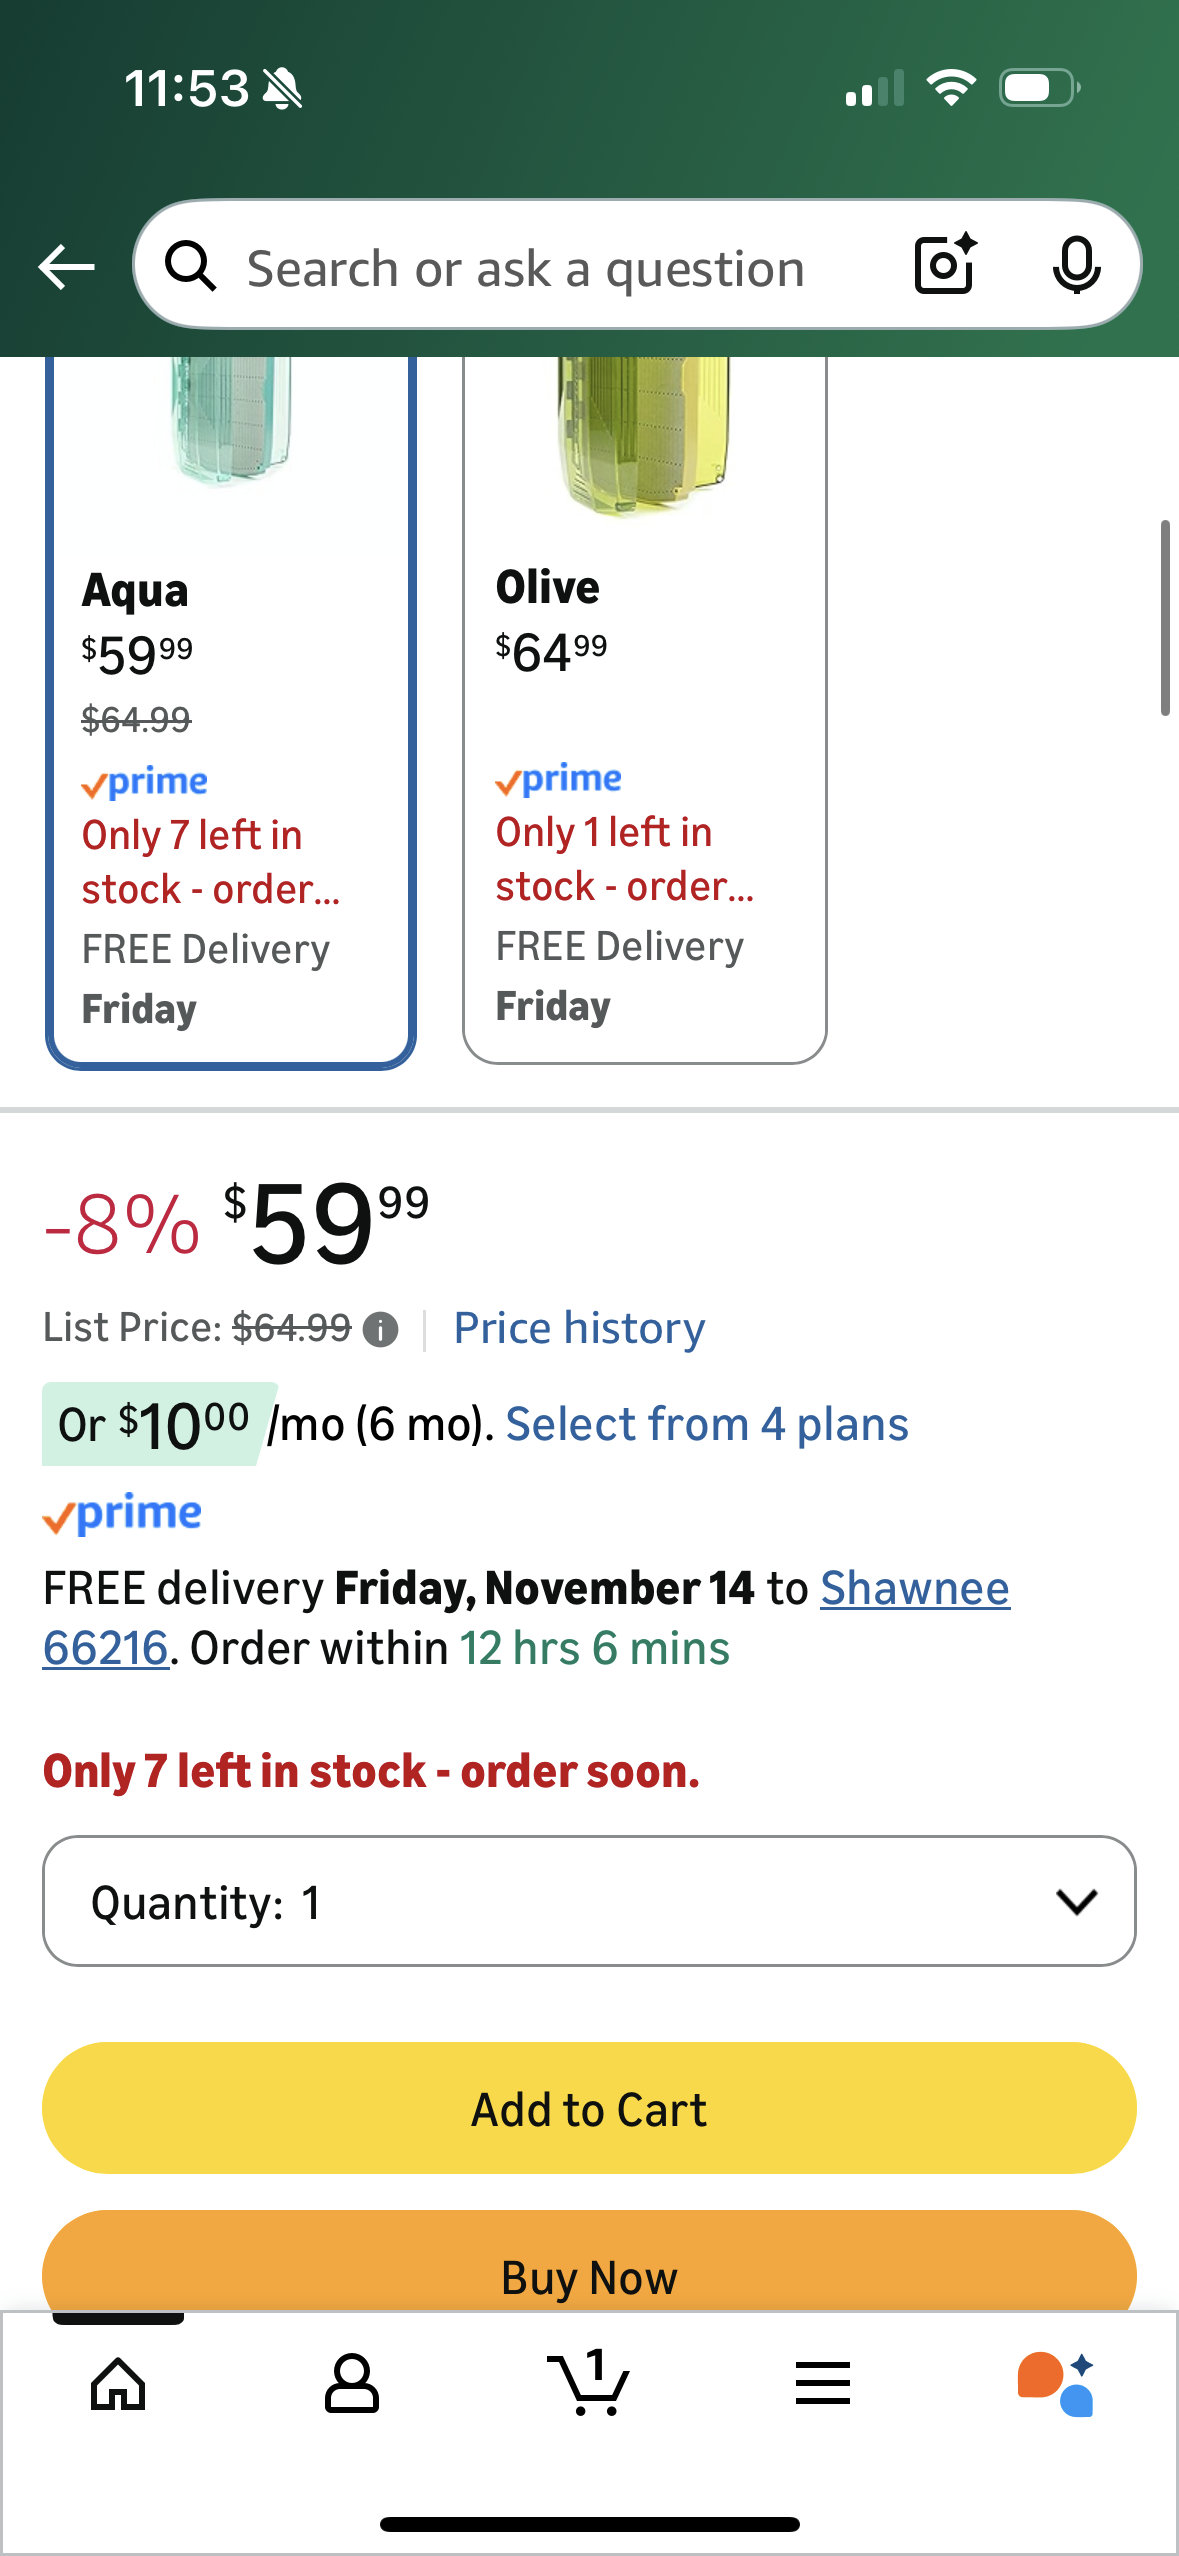This screenshot has height=2556, width=1179.
Task: Open the account profile tab
Action: [352, 2384]
